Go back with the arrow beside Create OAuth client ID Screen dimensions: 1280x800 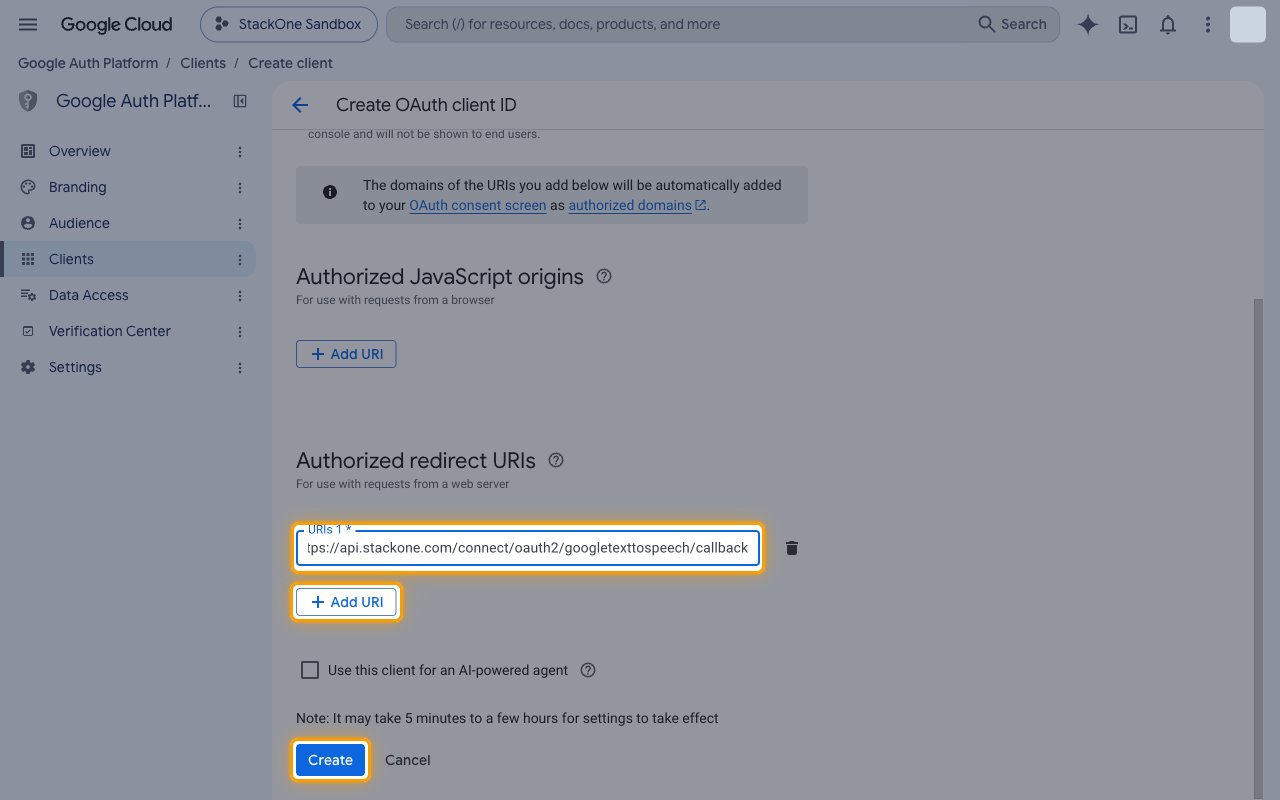point(300,105)
